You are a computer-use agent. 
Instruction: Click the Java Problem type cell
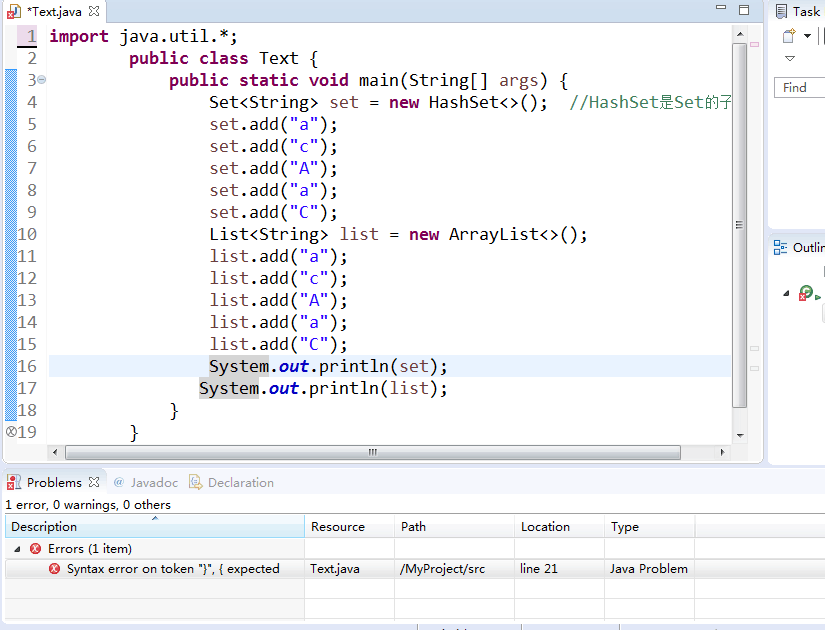pyautogui.click(x=649, y=569)
